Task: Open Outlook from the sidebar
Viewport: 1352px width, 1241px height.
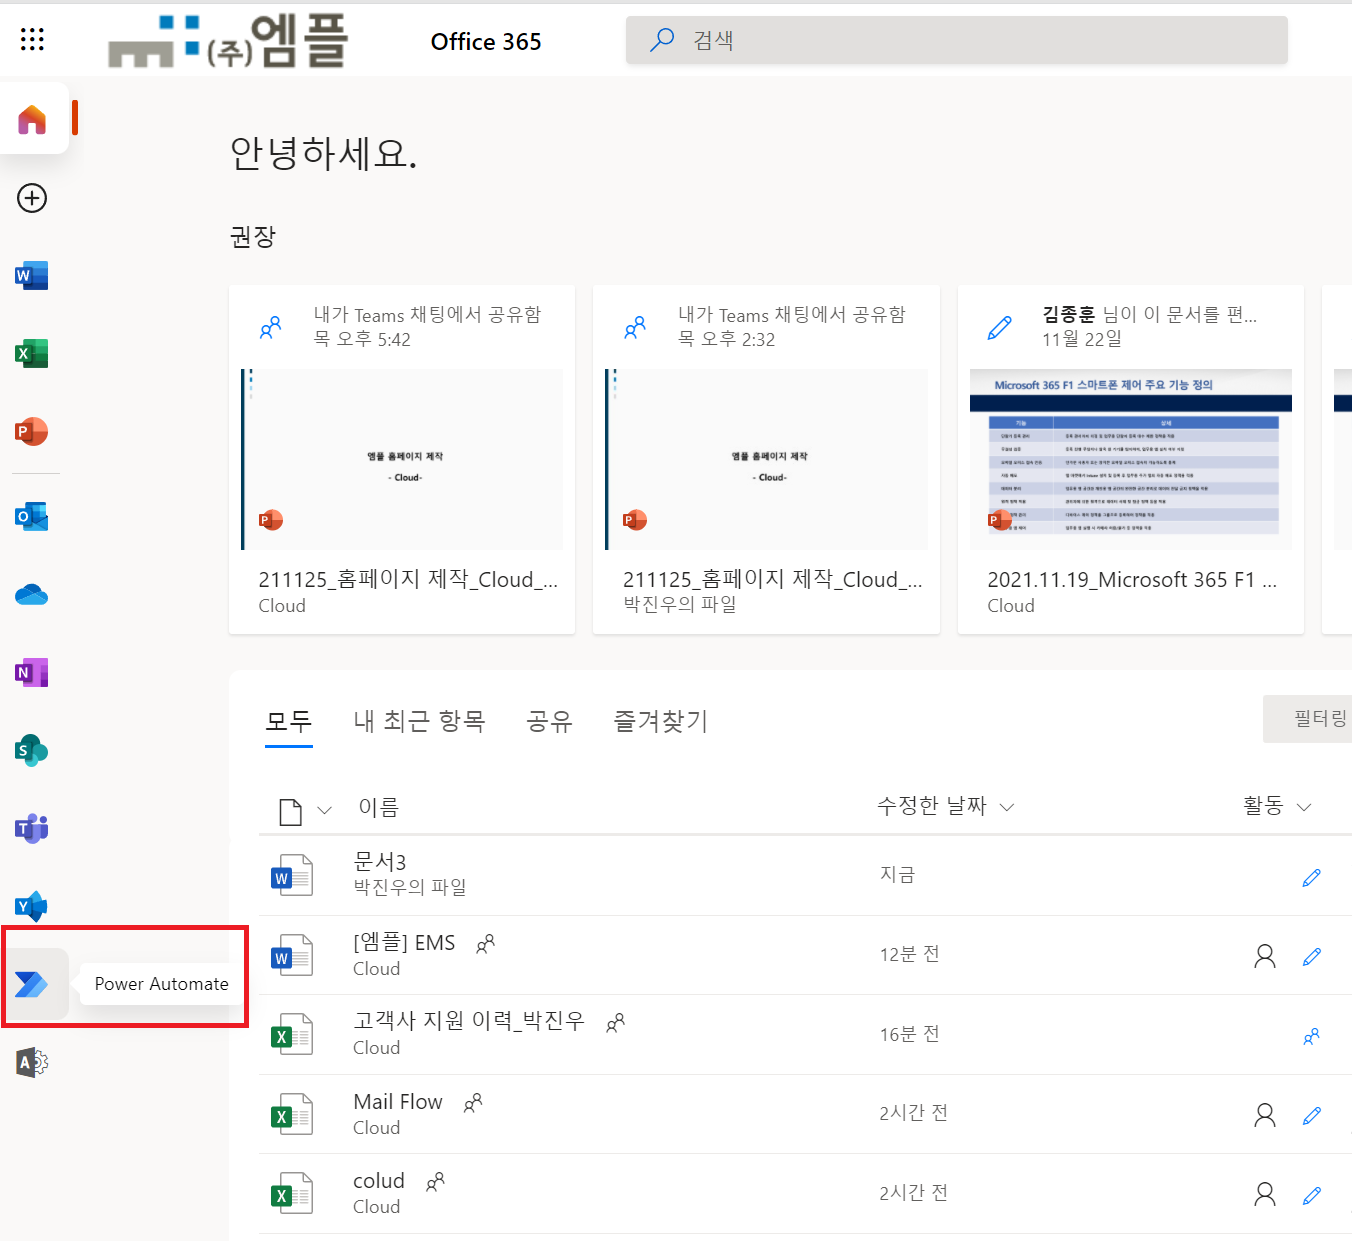Action: [x=32, y=517]
